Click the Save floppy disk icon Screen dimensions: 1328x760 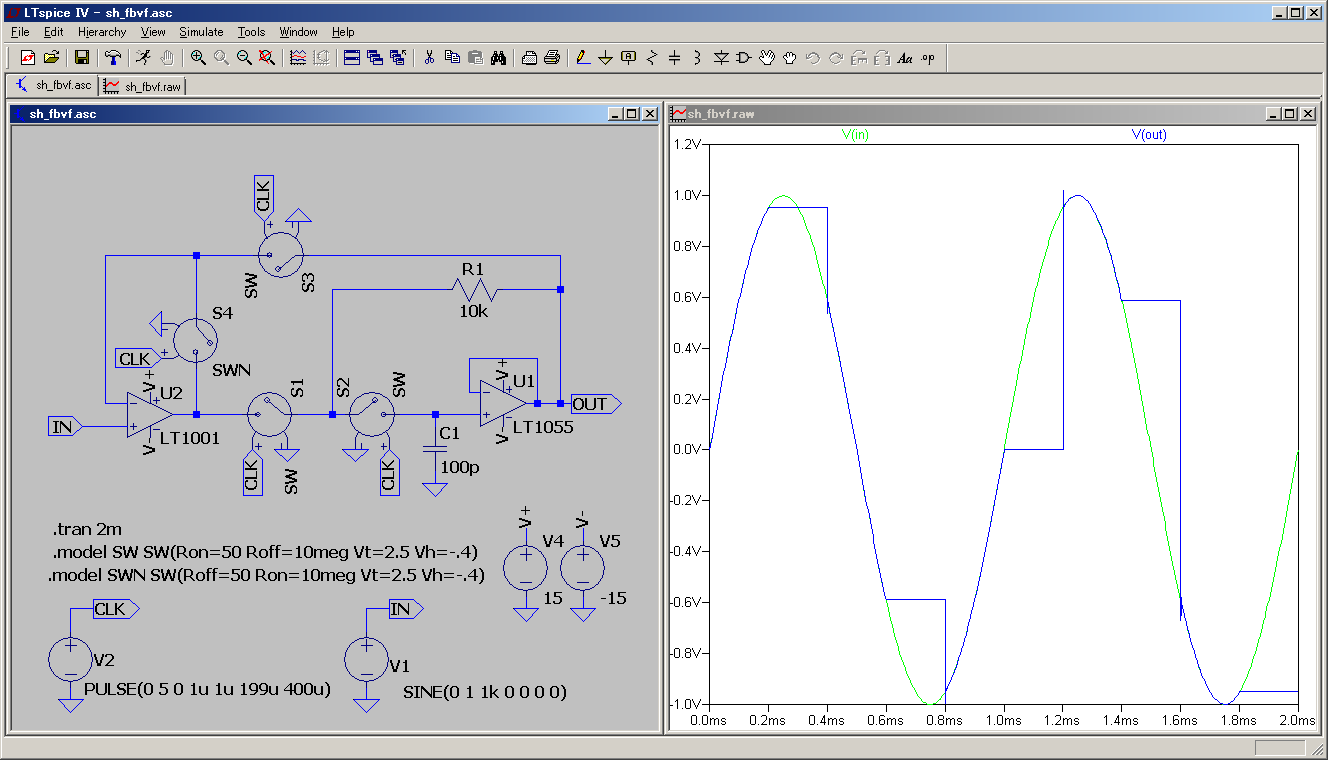point(82,58)
